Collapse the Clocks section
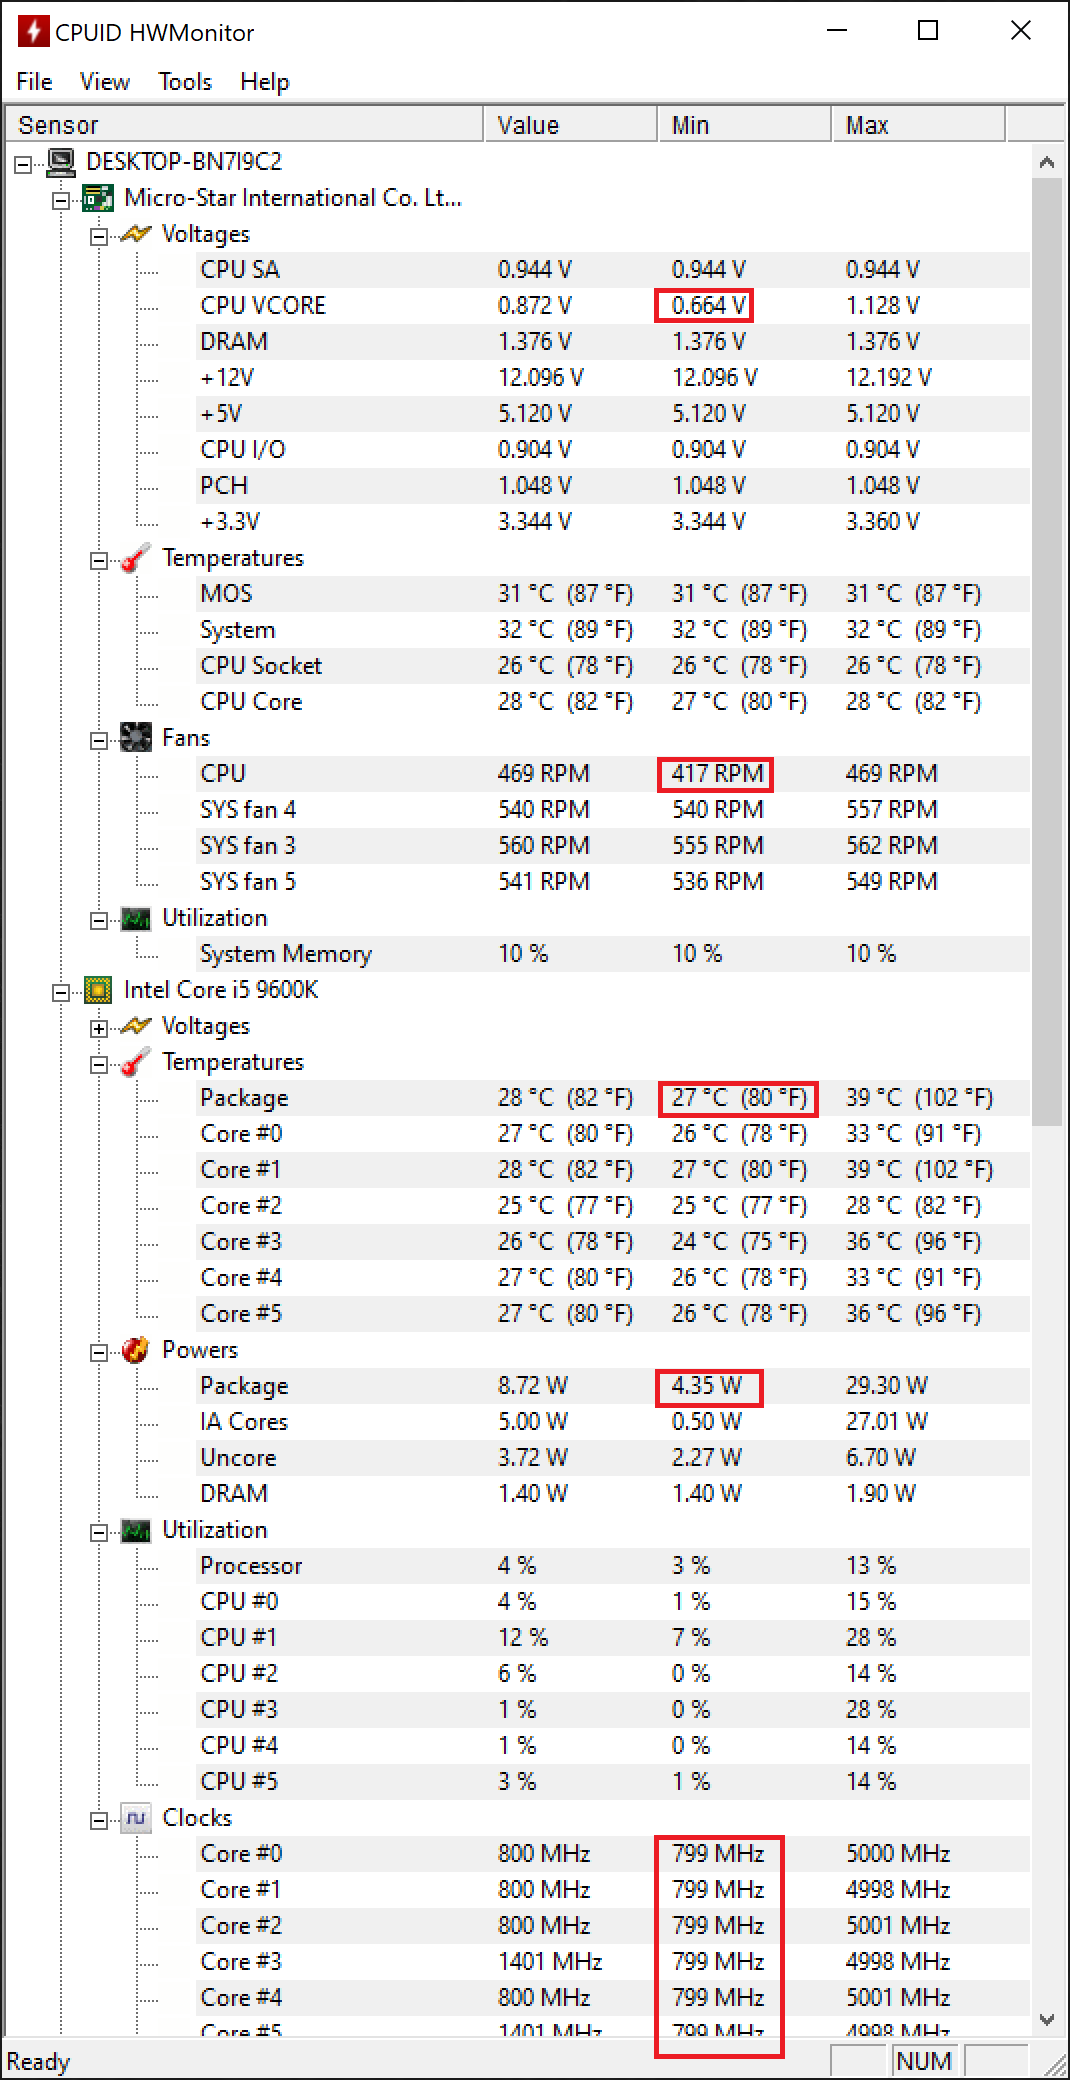The image size is (1070, 2080). coord(99,1820)
